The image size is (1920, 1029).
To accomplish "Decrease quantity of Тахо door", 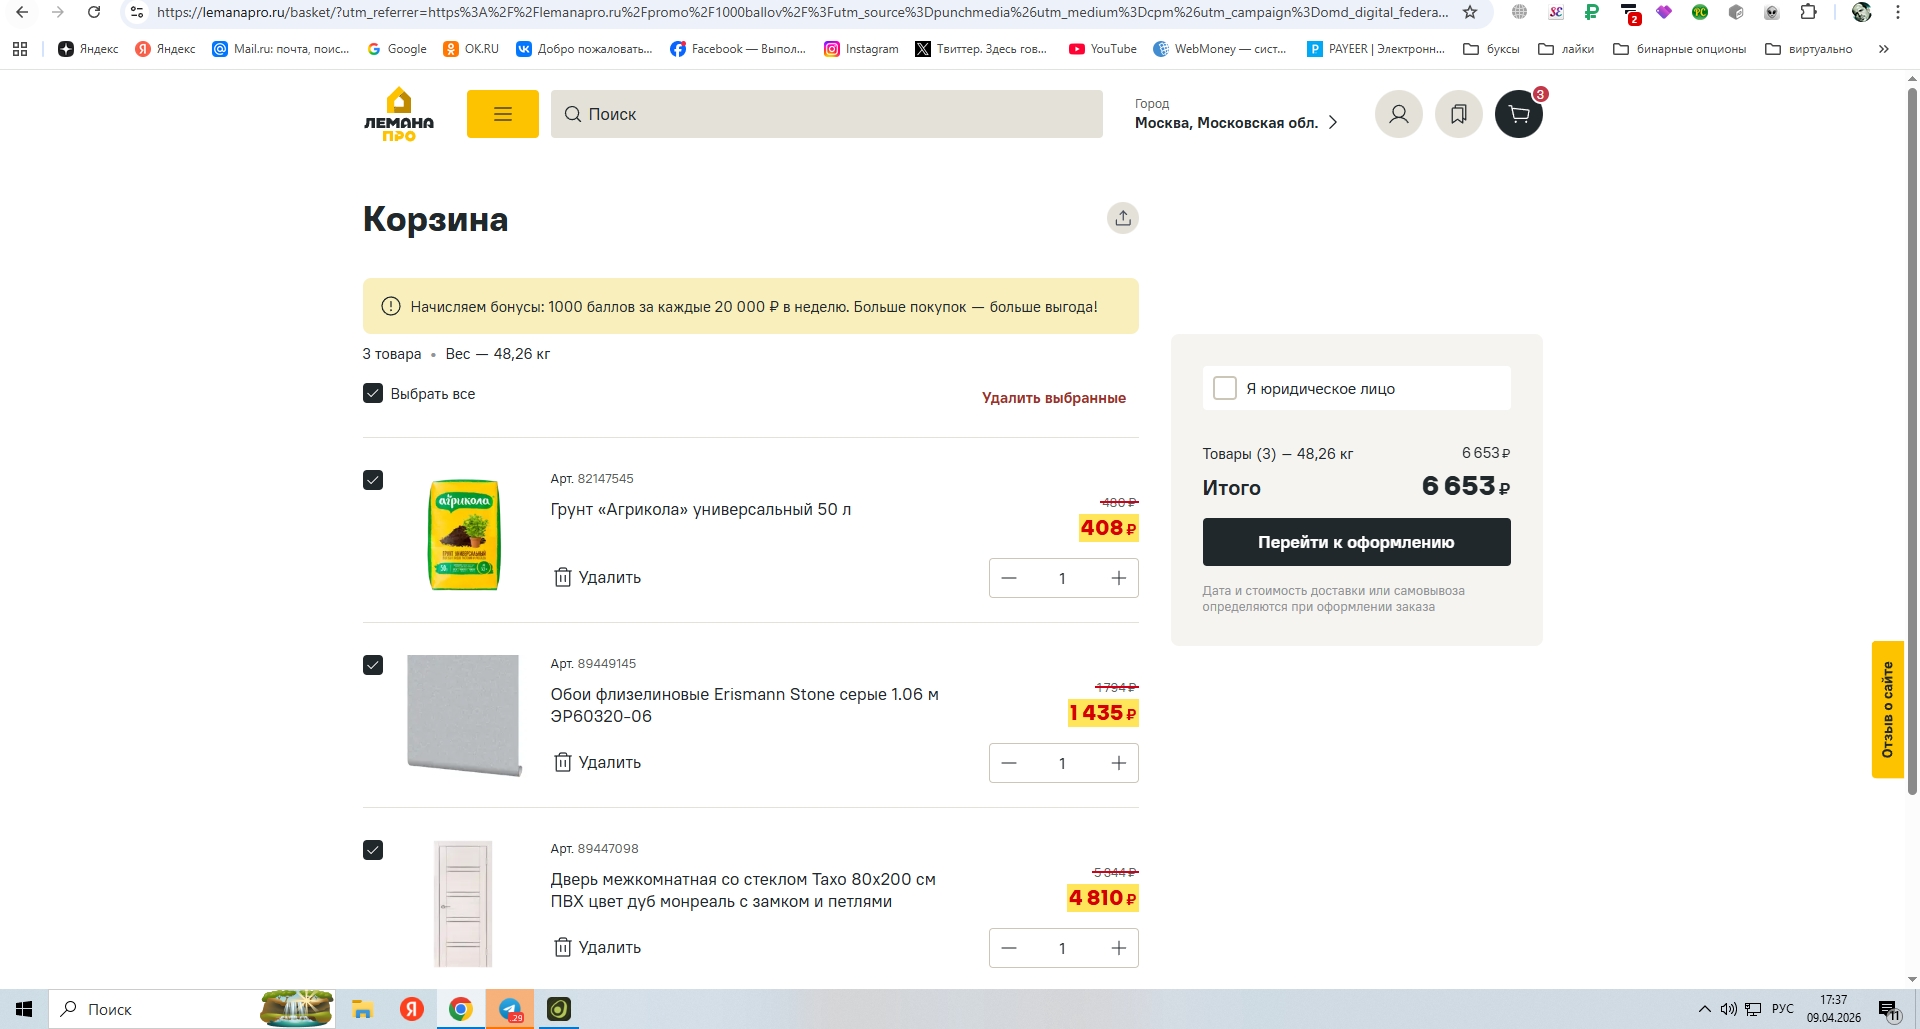I will pos(1009,948).
